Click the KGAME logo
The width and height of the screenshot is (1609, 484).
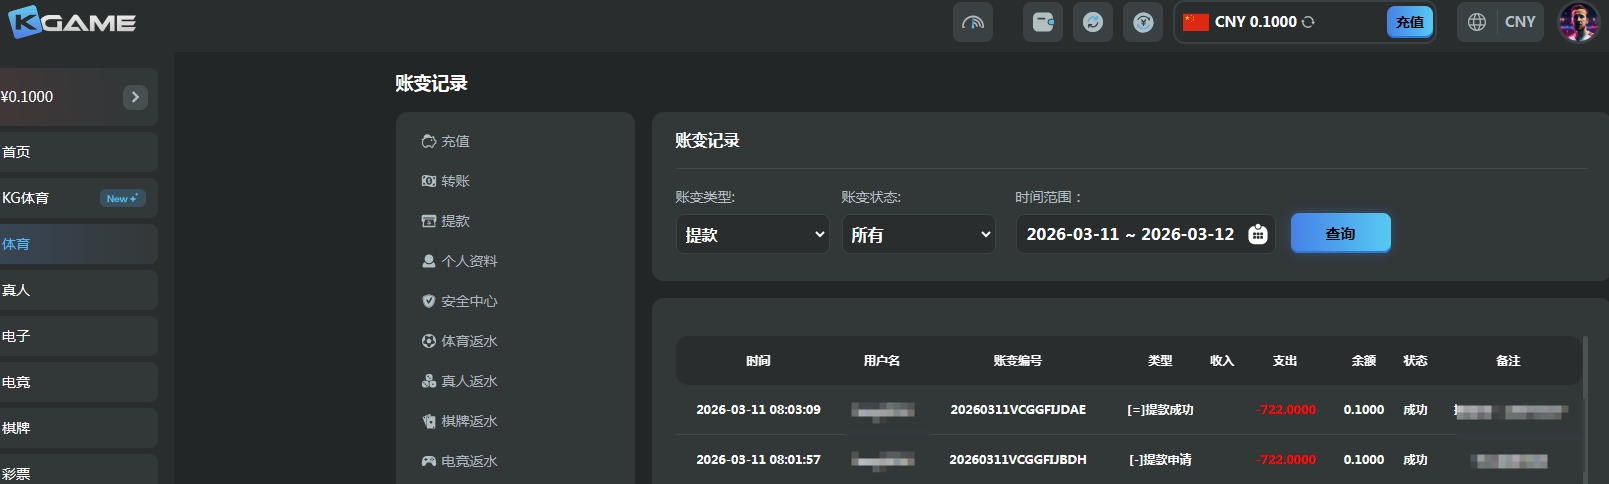(x=71, y=22)
